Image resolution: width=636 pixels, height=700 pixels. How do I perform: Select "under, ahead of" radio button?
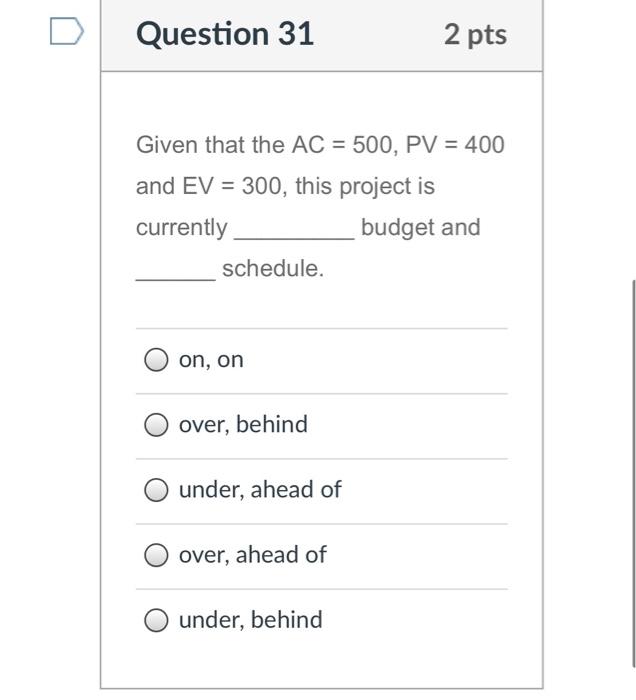point(156,490)
